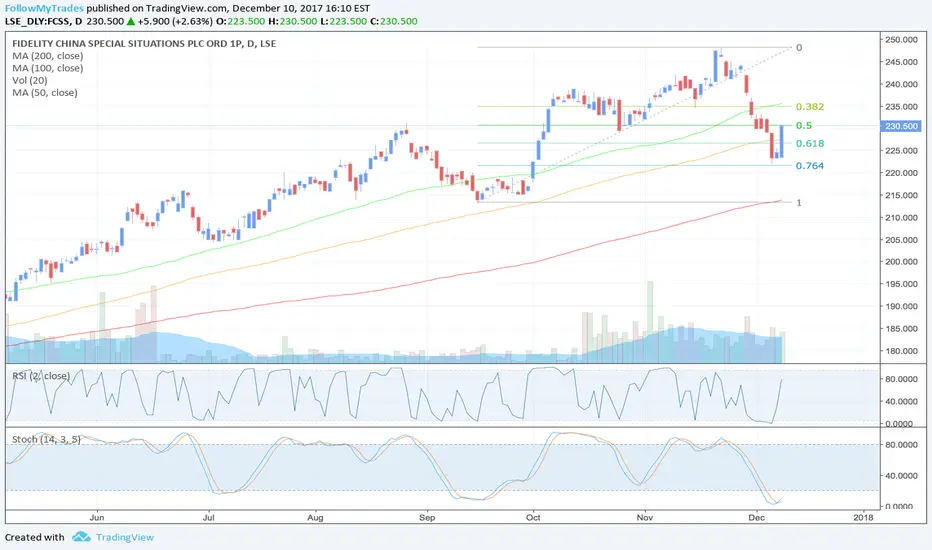This screenshot has width=932, height=550.
Task: Open the FollowMyTrades author link
Action: coord(44,8)
